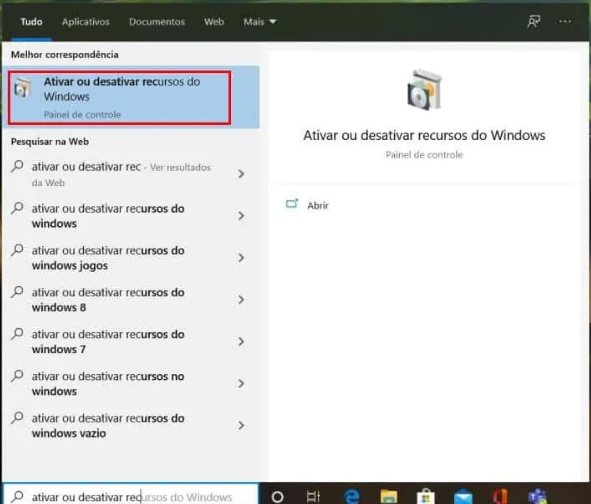Click the search text input box
The image size is (591, 504).
(130, 496)
